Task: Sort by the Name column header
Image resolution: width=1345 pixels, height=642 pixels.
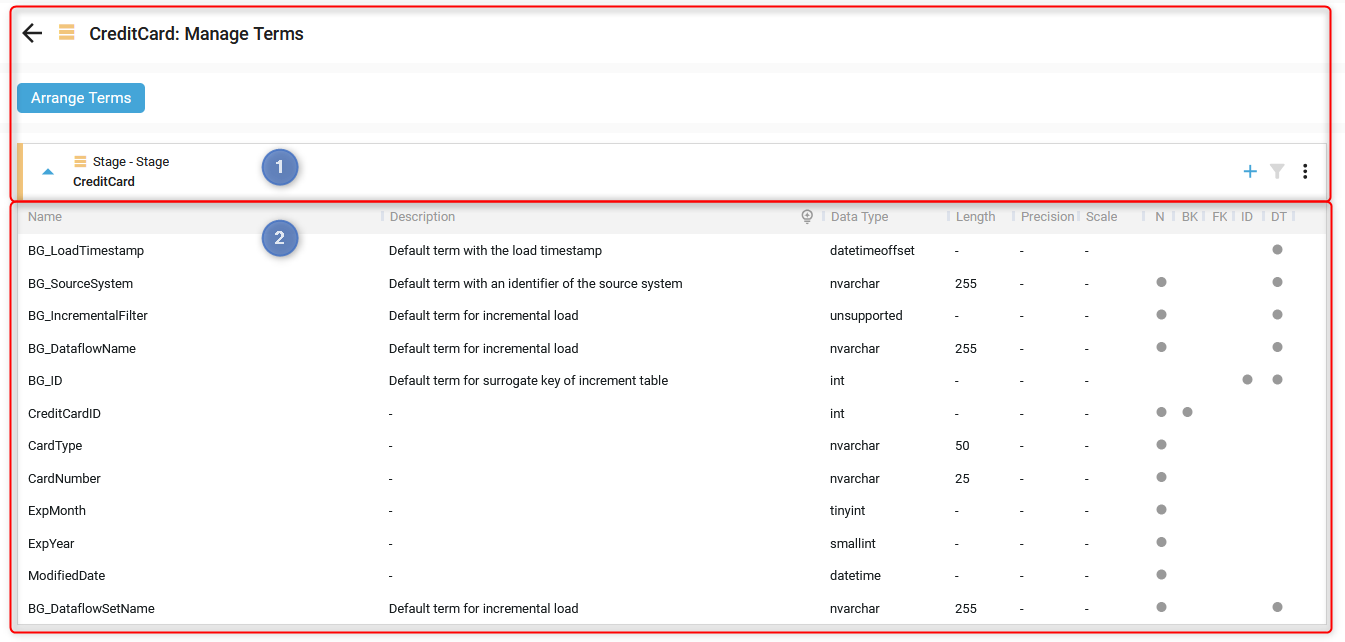Action: (x=45, y=217)
